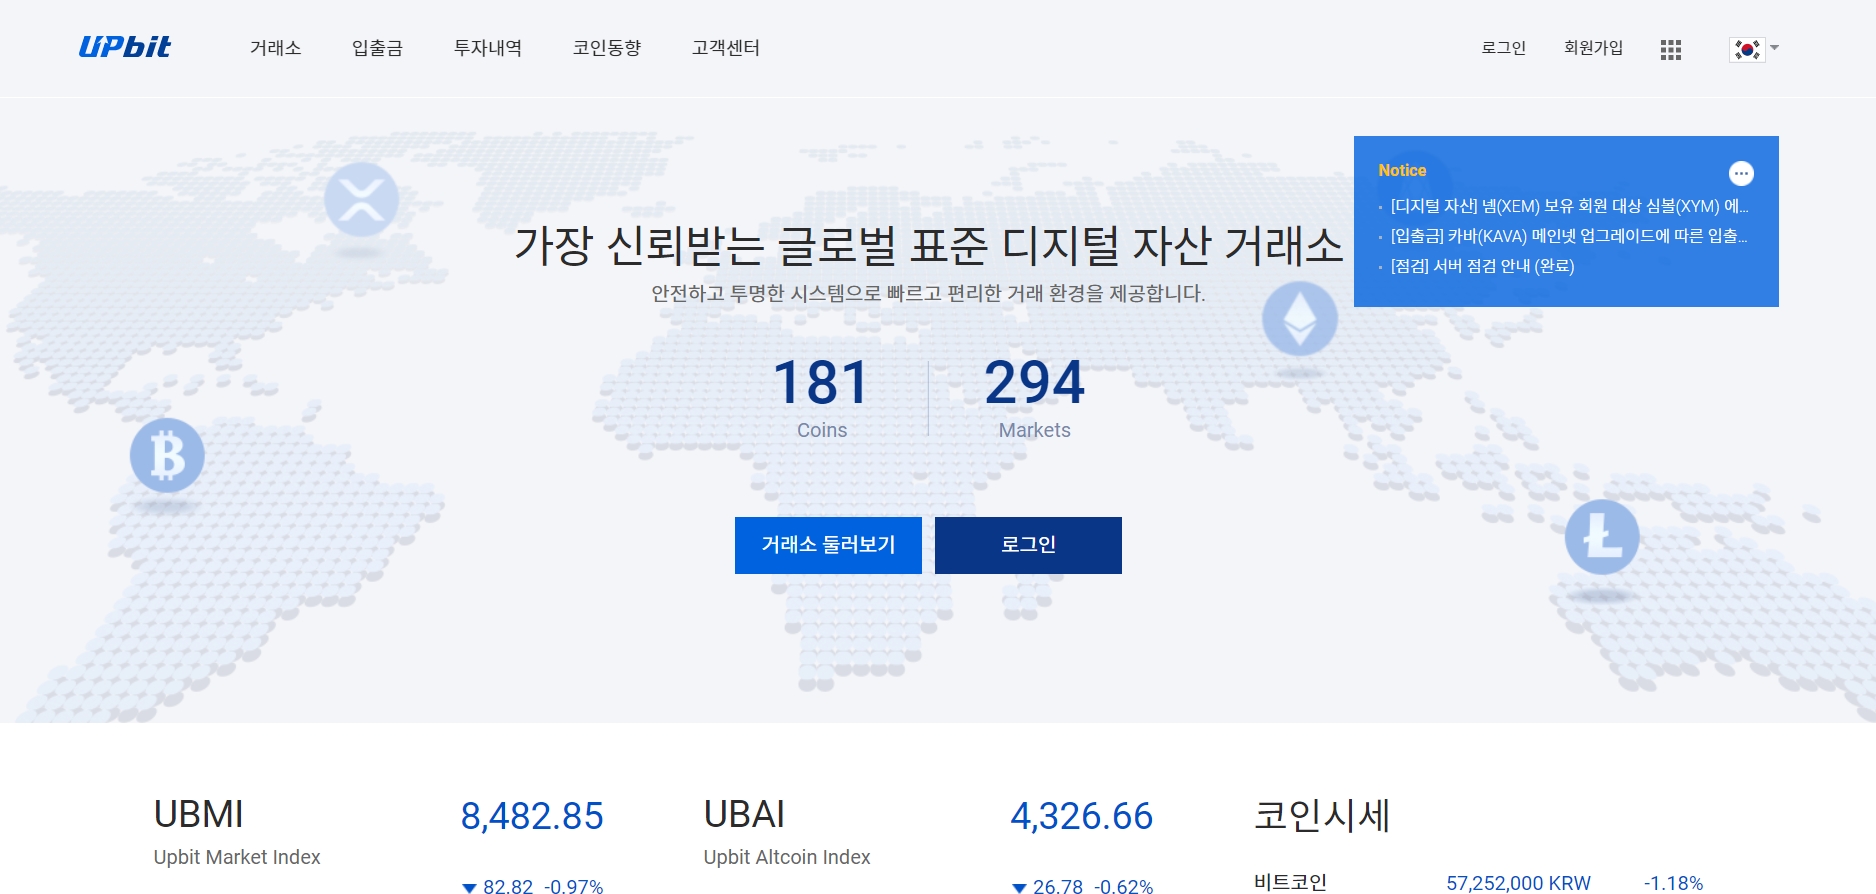Click the UPbit logo
Viewport: 1876px width, 894px height.
125,47
